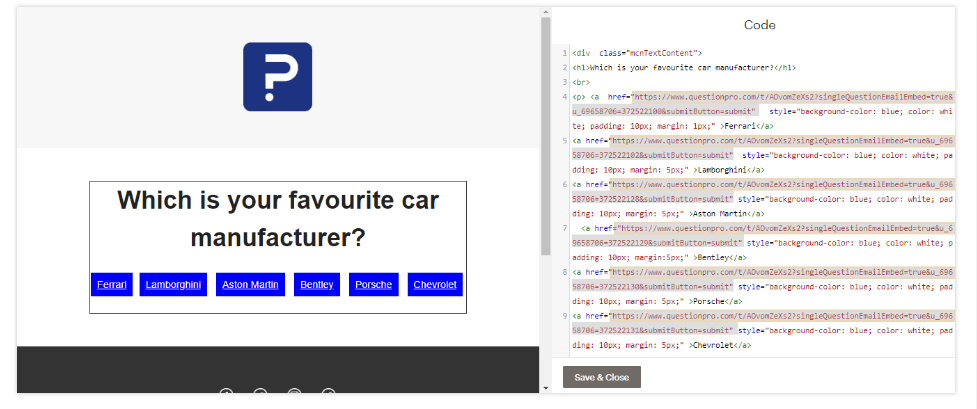
Task: Click the preview scrollbar down arrow
Action: pyautogui.click(x=545, y=388)
